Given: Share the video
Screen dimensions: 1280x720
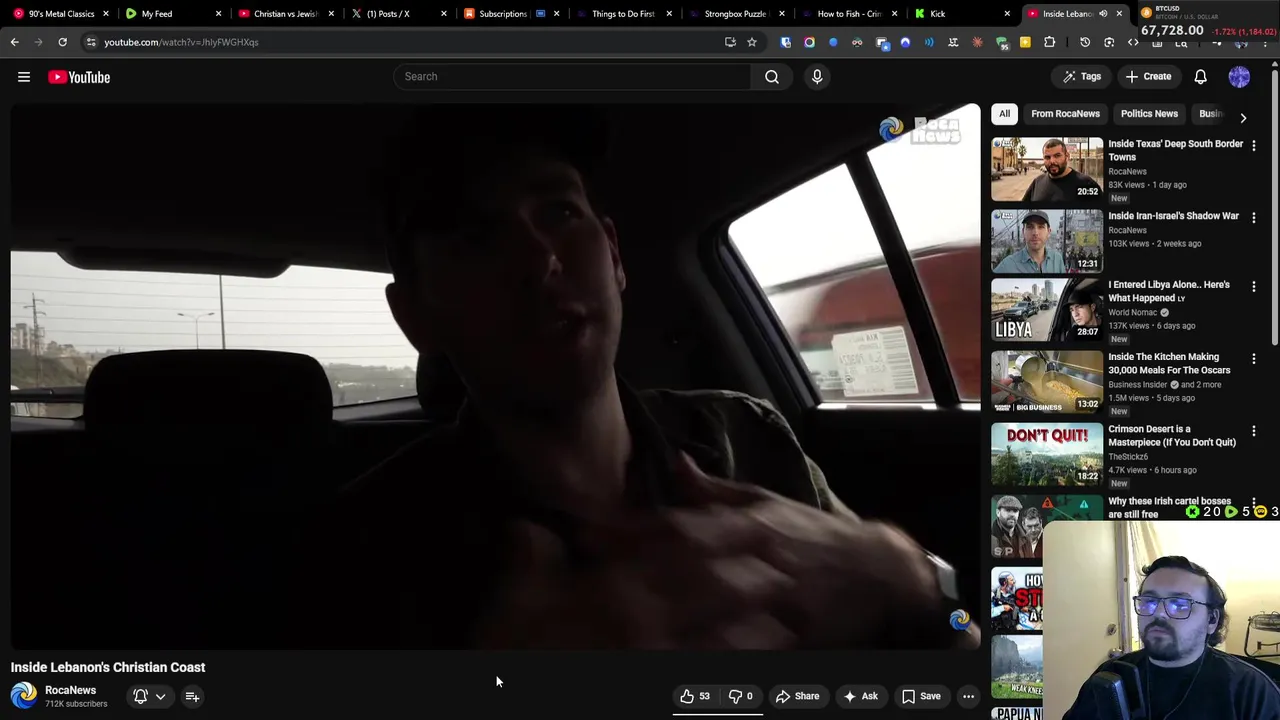Looking at the screenshot, I should point(797,696).
